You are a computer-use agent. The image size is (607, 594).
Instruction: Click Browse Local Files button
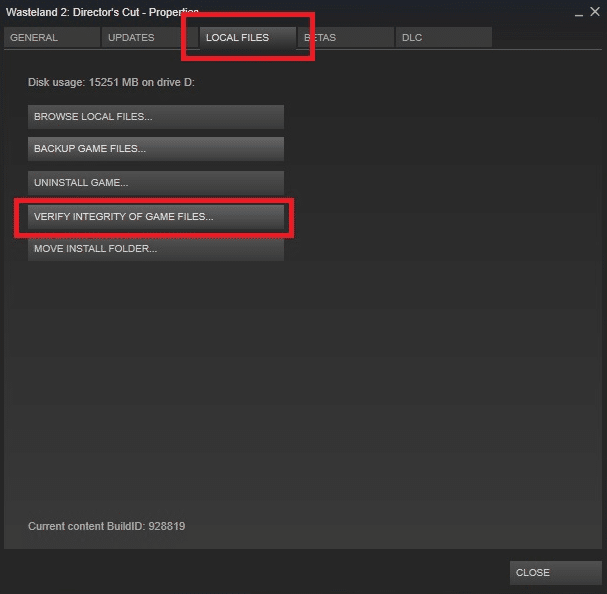tap(156, 117)
